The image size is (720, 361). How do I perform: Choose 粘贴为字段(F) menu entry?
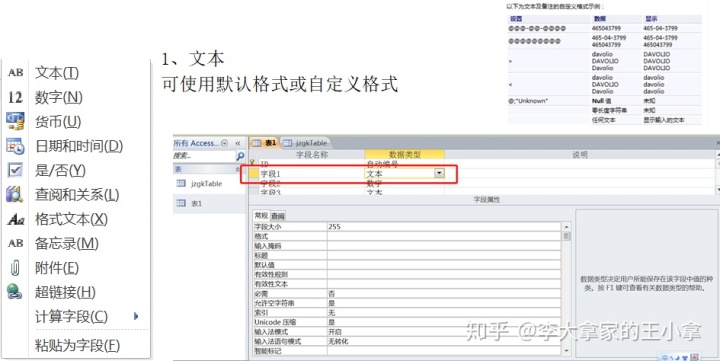tap(77, 345)
